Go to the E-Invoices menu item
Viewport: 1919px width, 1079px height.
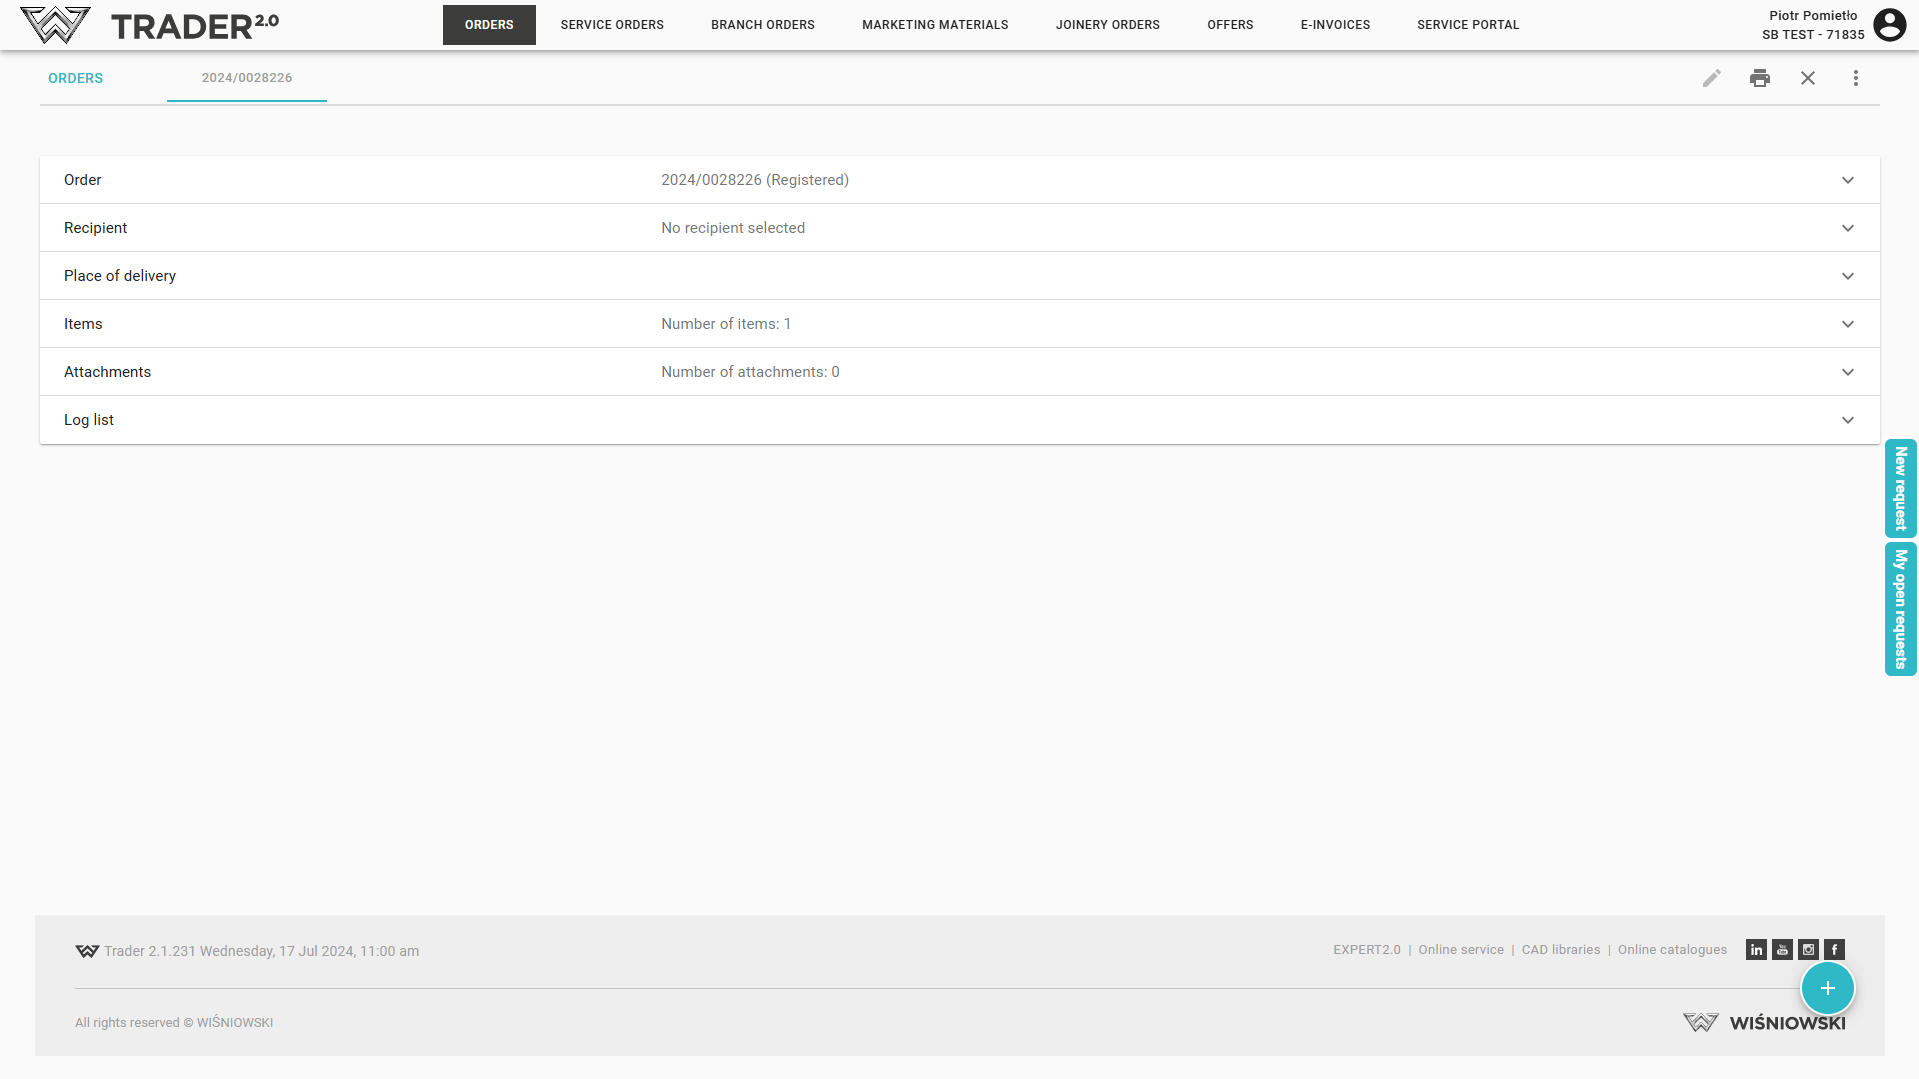pos(1335,25)
